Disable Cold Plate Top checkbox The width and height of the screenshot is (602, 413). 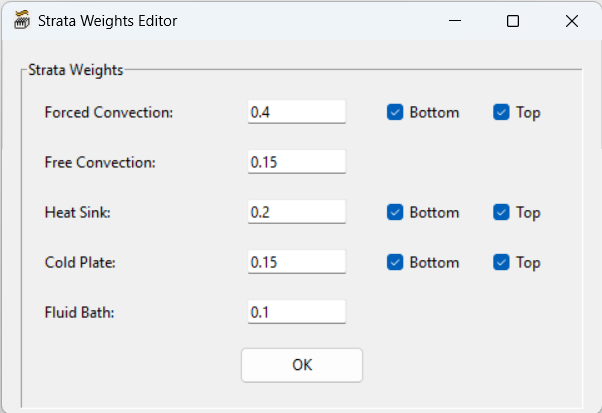coord(501,262)
